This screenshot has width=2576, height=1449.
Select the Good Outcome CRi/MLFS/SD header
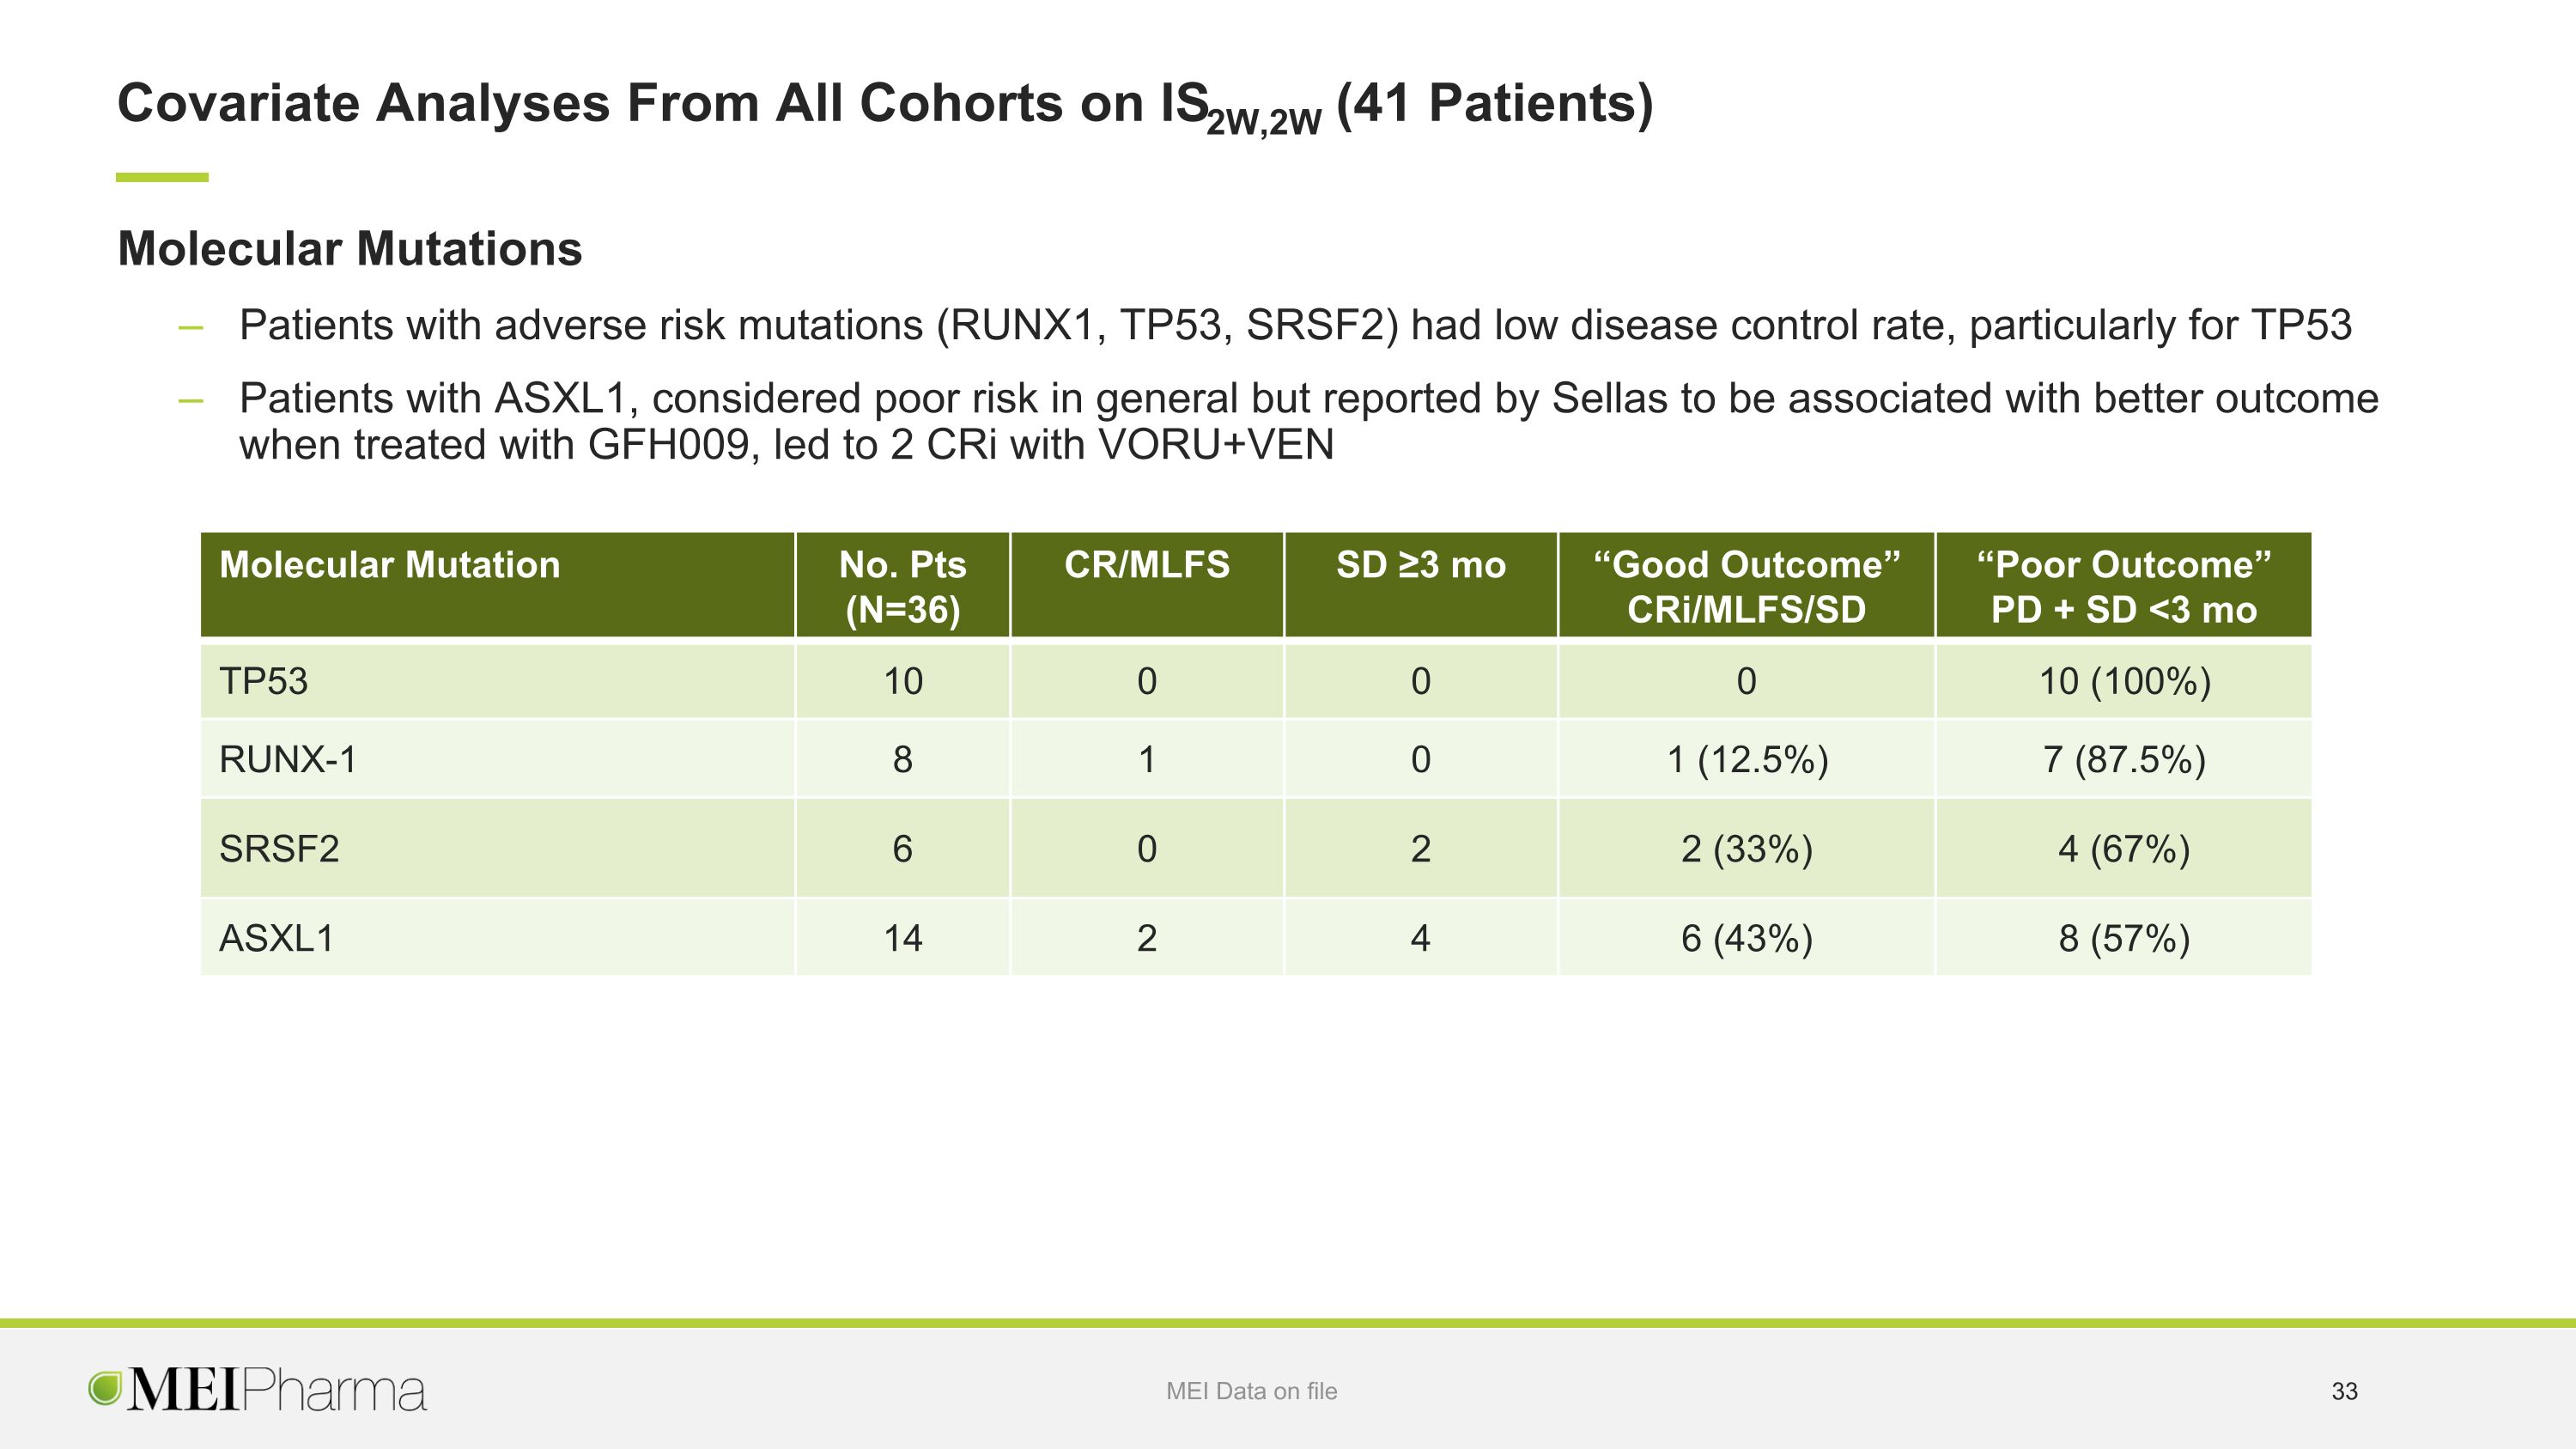coord(1746,585)
